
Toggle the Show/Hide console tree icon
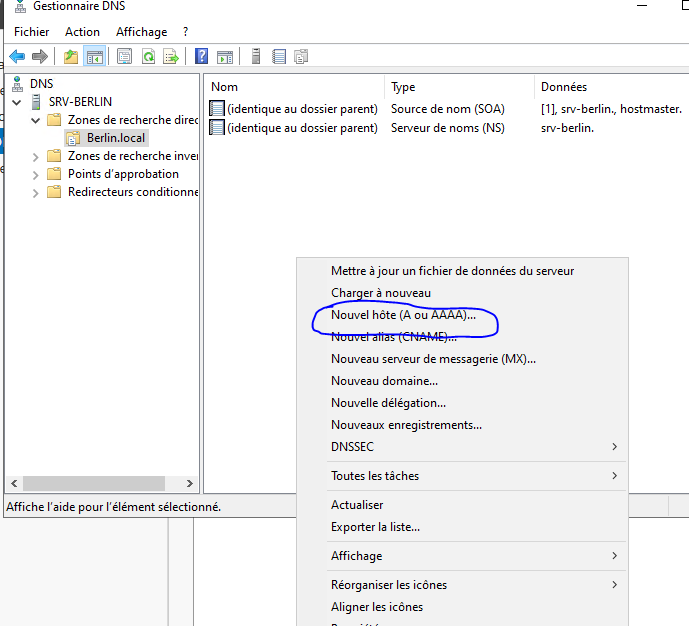click(x=94, y=56)
